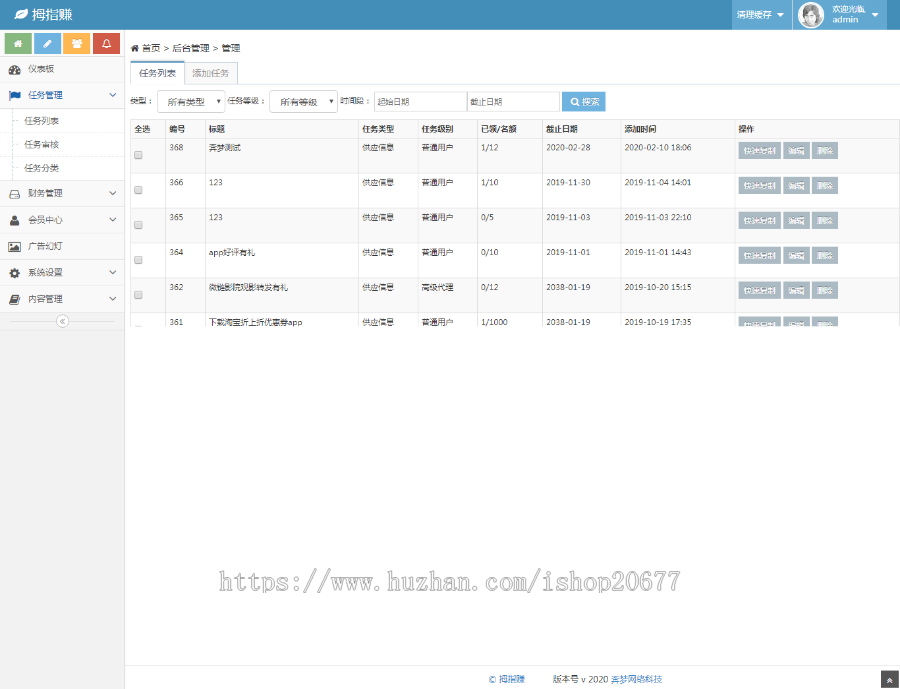900x689 pixels.
Task: Click the leaf logo in header
Action: [x=21, y=14]
